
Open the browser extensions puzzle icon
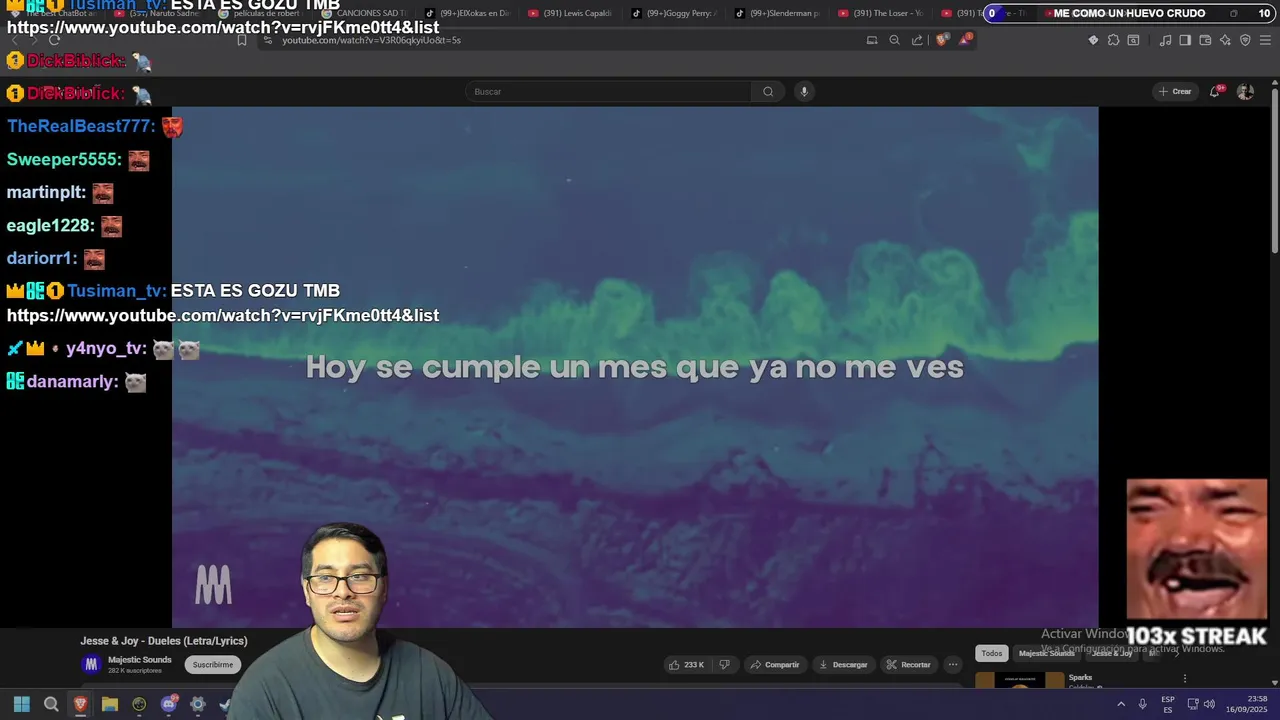[1113, 40]
